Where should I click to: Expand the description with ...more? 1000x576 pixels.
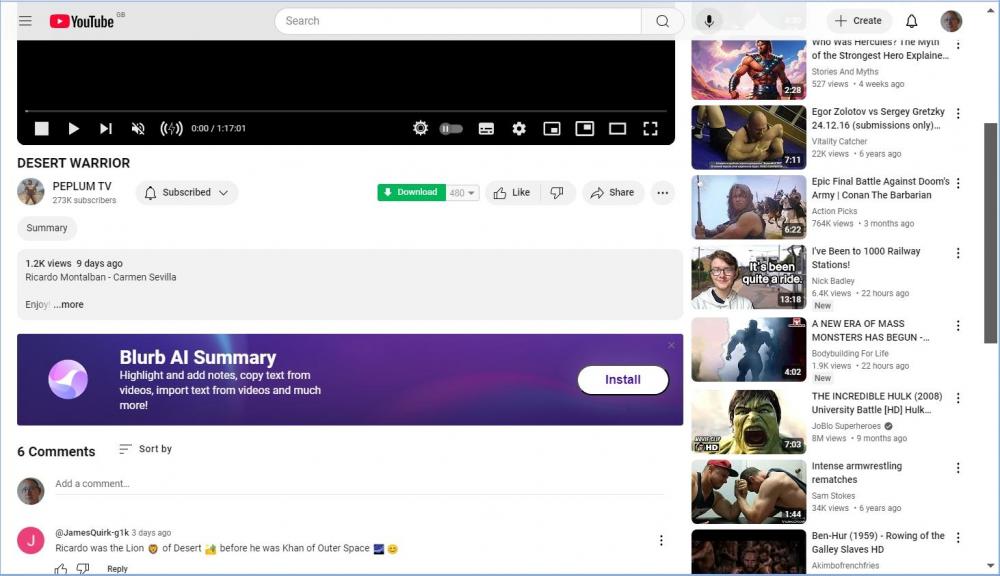pyautogui.click(x=69, y=305)
